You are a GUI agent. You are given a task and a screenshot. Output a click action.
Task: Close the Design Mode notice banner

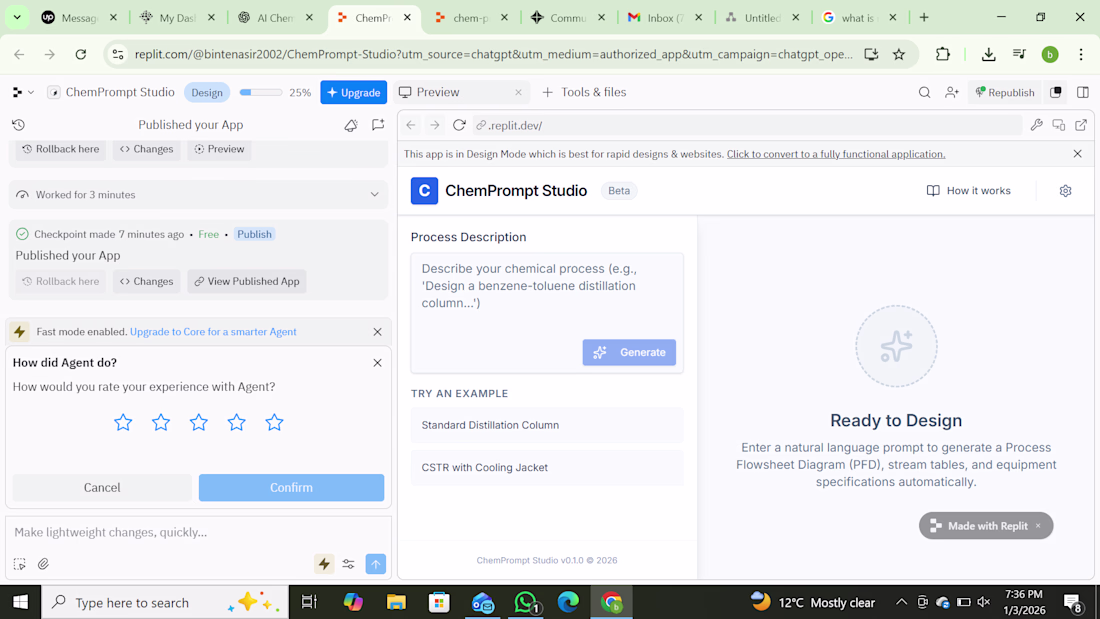pos(1078,154)
